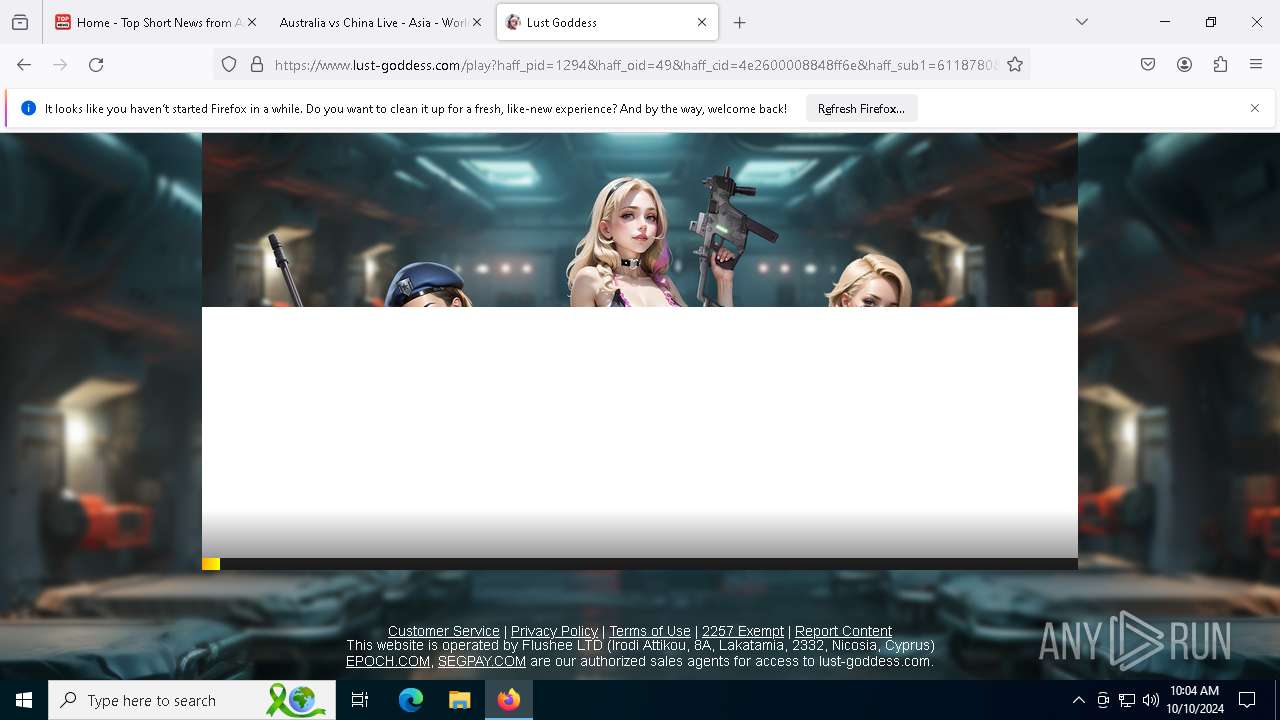This screenshot has width=1280, height=720.
Task: Open volume control tray icon
Action: point(1151,700)
